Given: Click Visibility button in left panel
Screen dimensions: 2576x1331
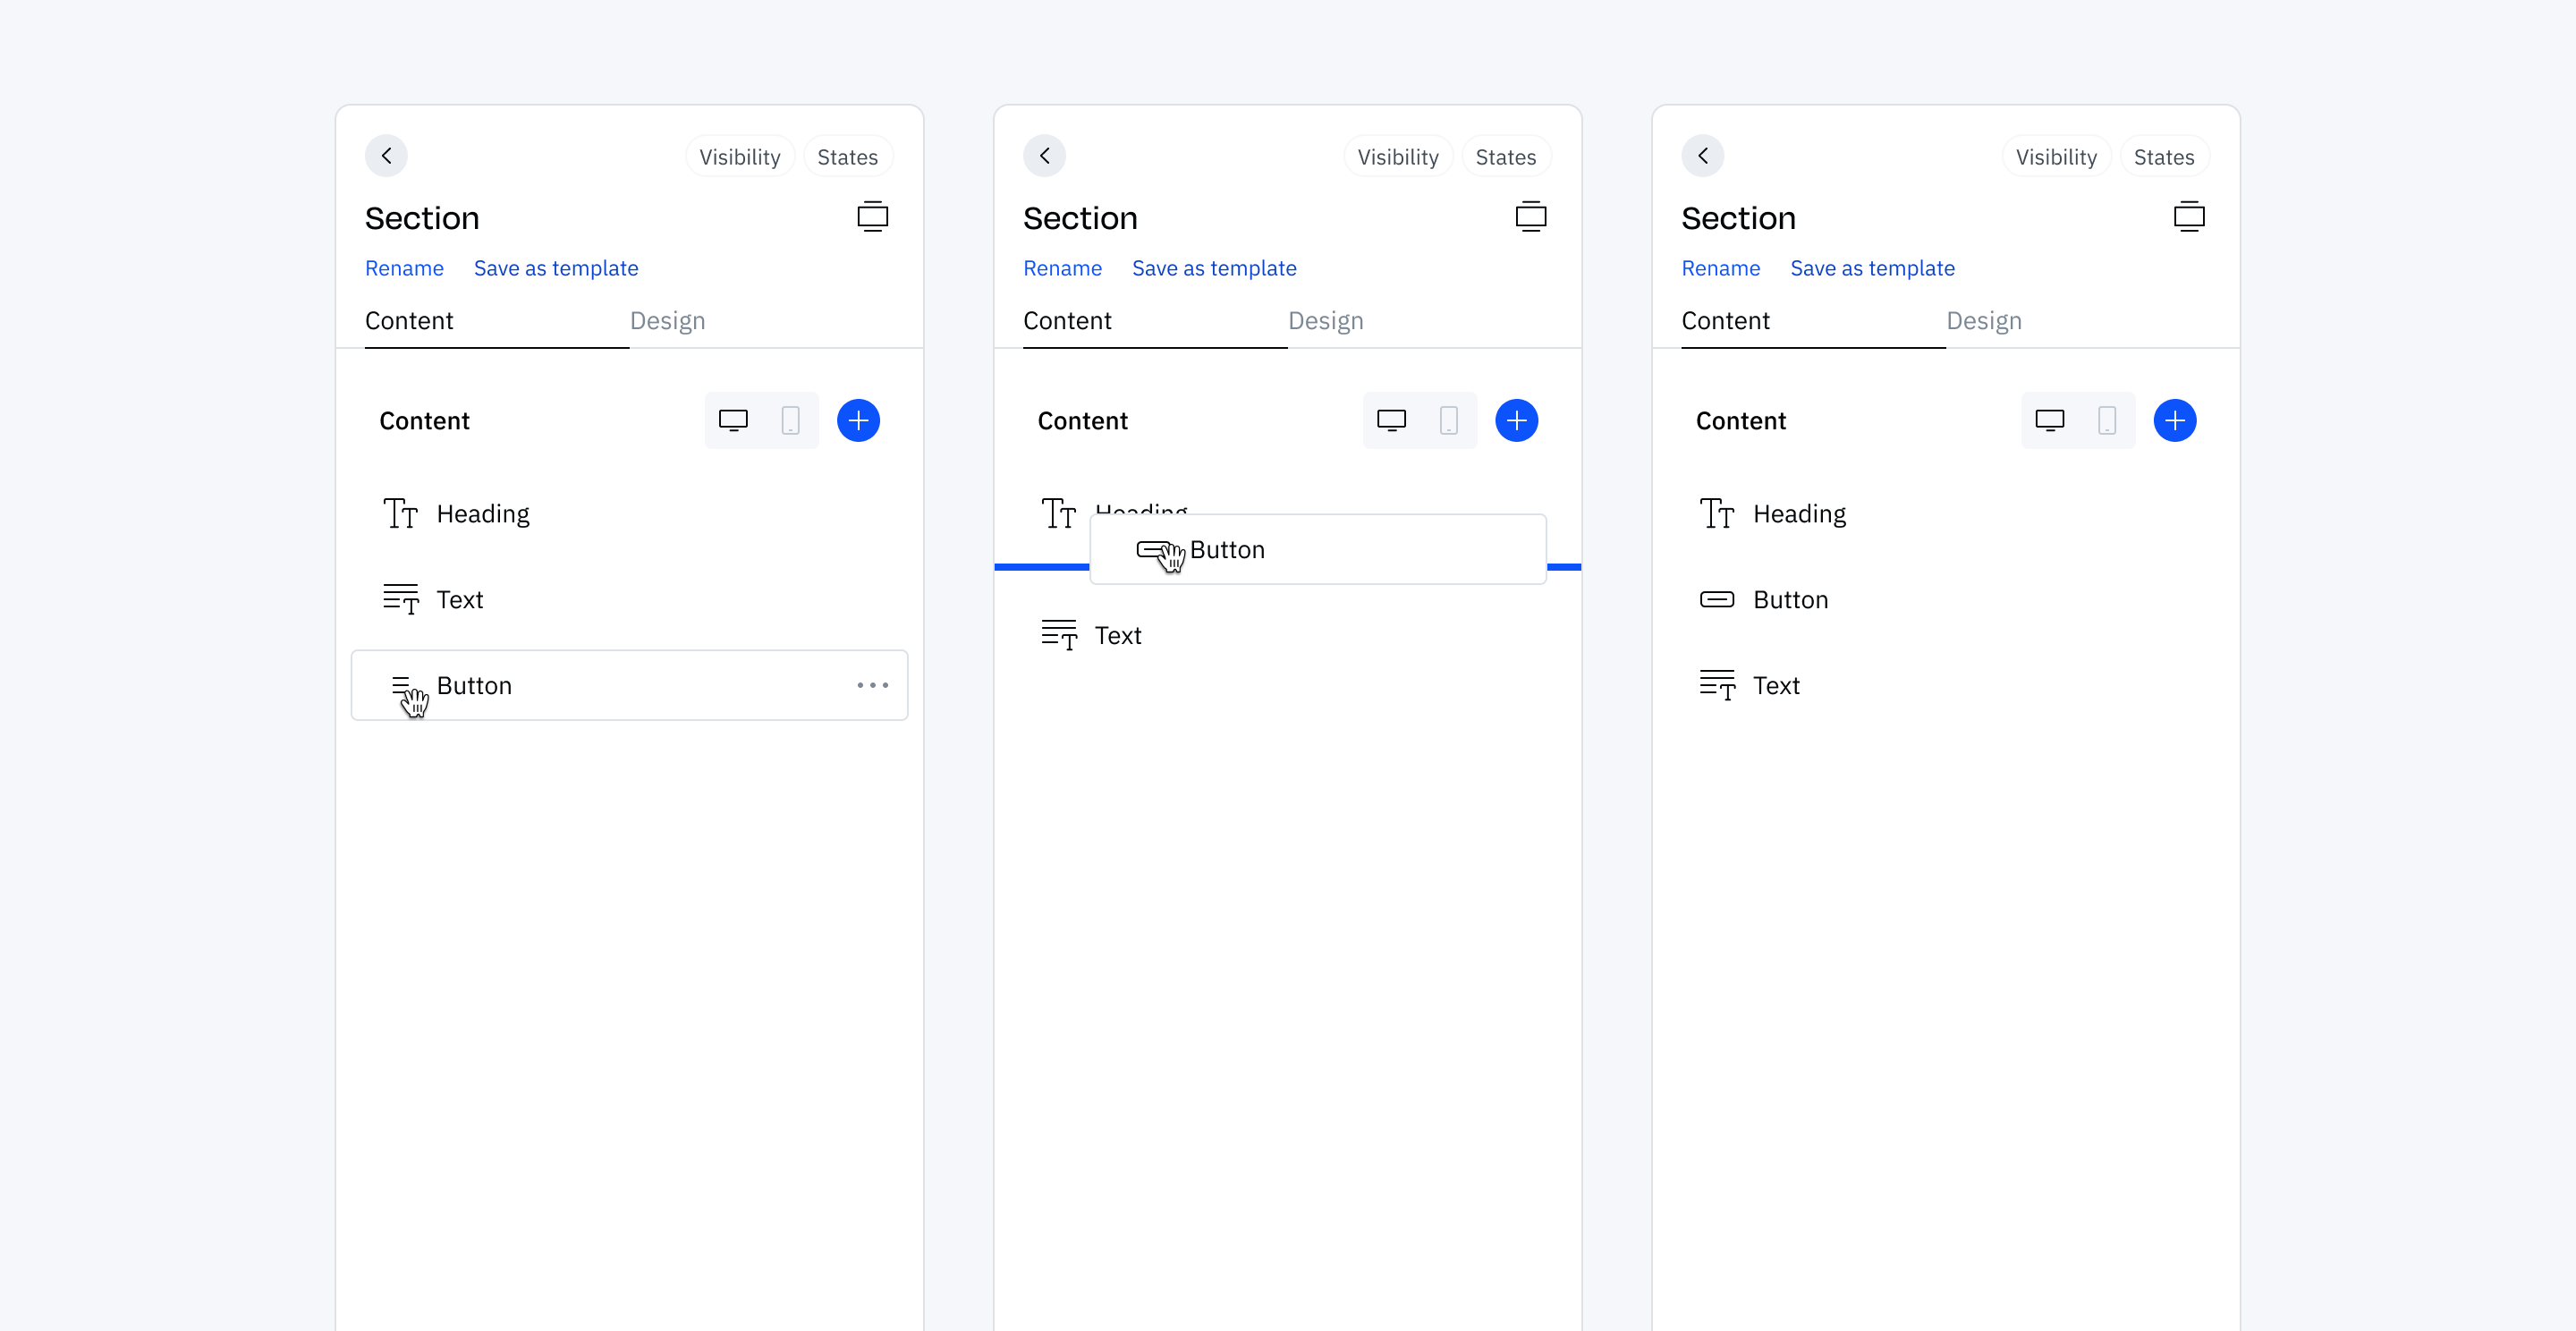Looking at the screenshot, I should point(739,157).
